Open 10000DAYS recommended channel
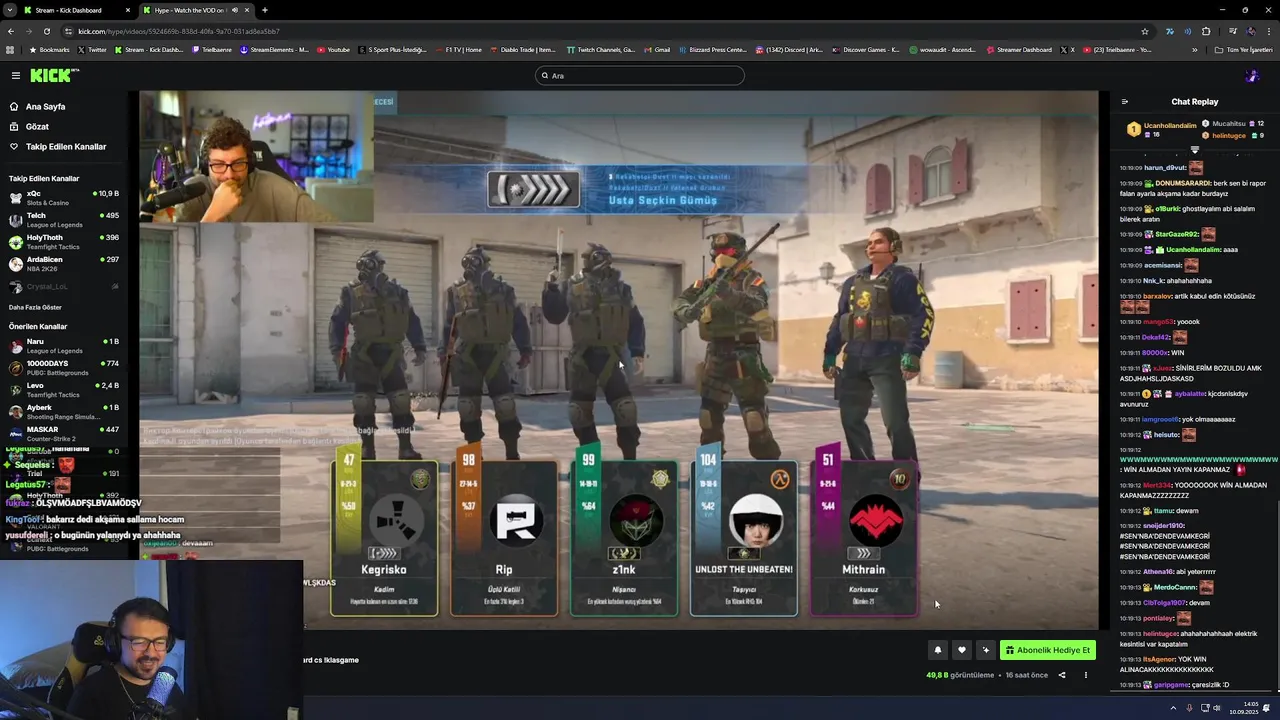Viewport: 1280px width, 720px height. pos(64,368)
